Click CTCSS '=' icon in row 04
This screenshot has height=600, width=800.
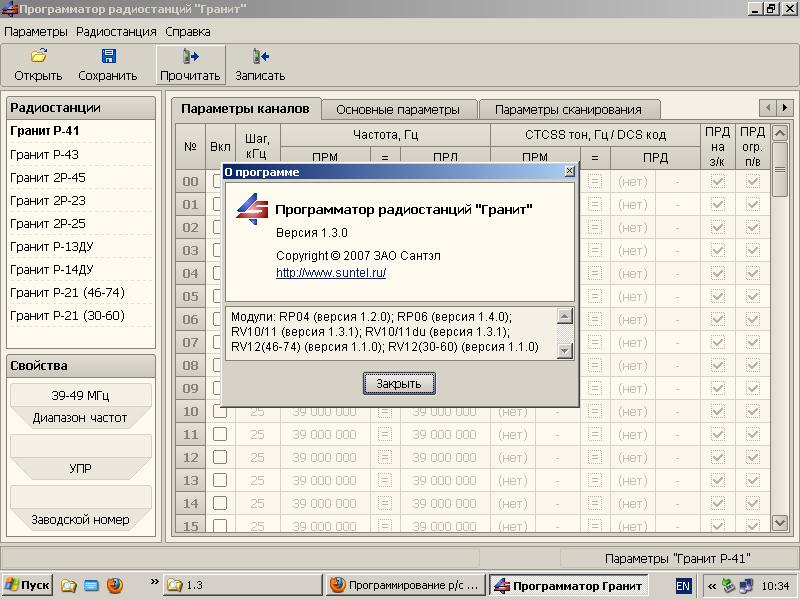[x=595, y=273]
